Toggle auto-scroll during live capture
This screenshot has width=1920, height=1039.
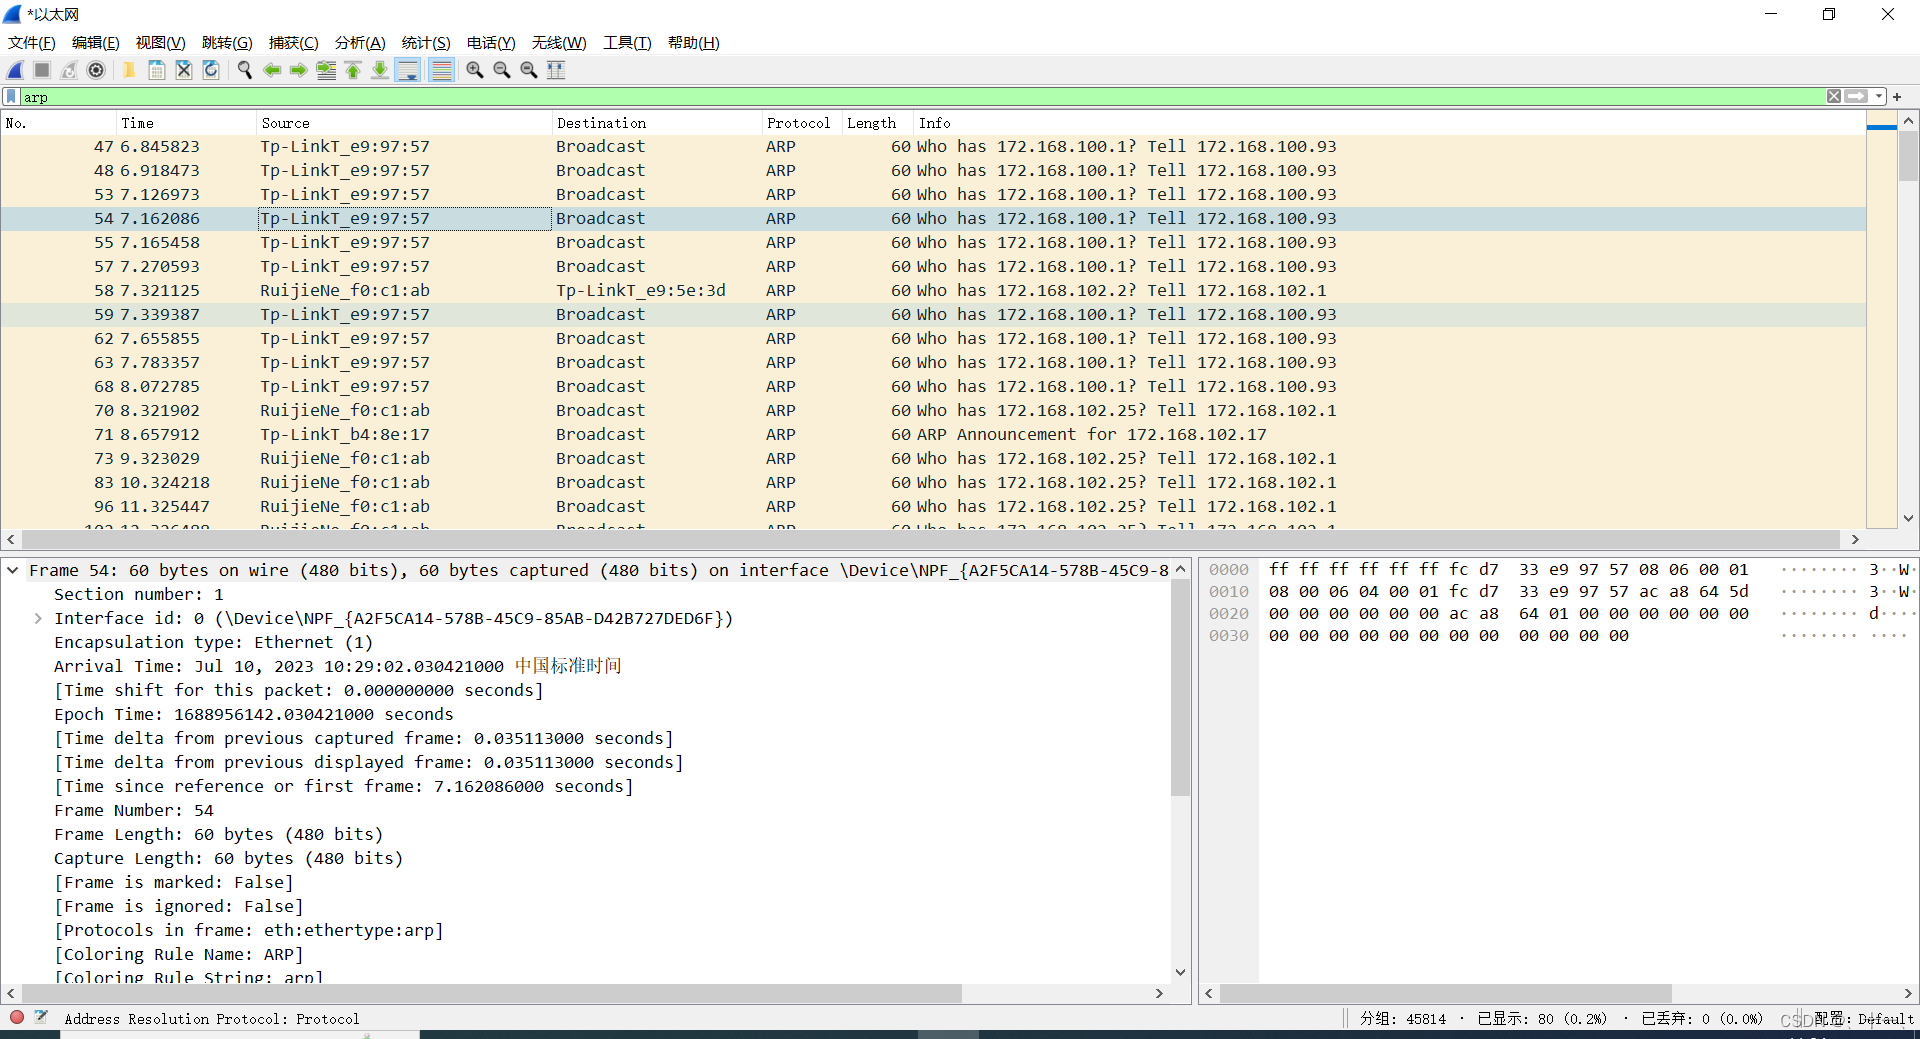click(x=408, y=70)
